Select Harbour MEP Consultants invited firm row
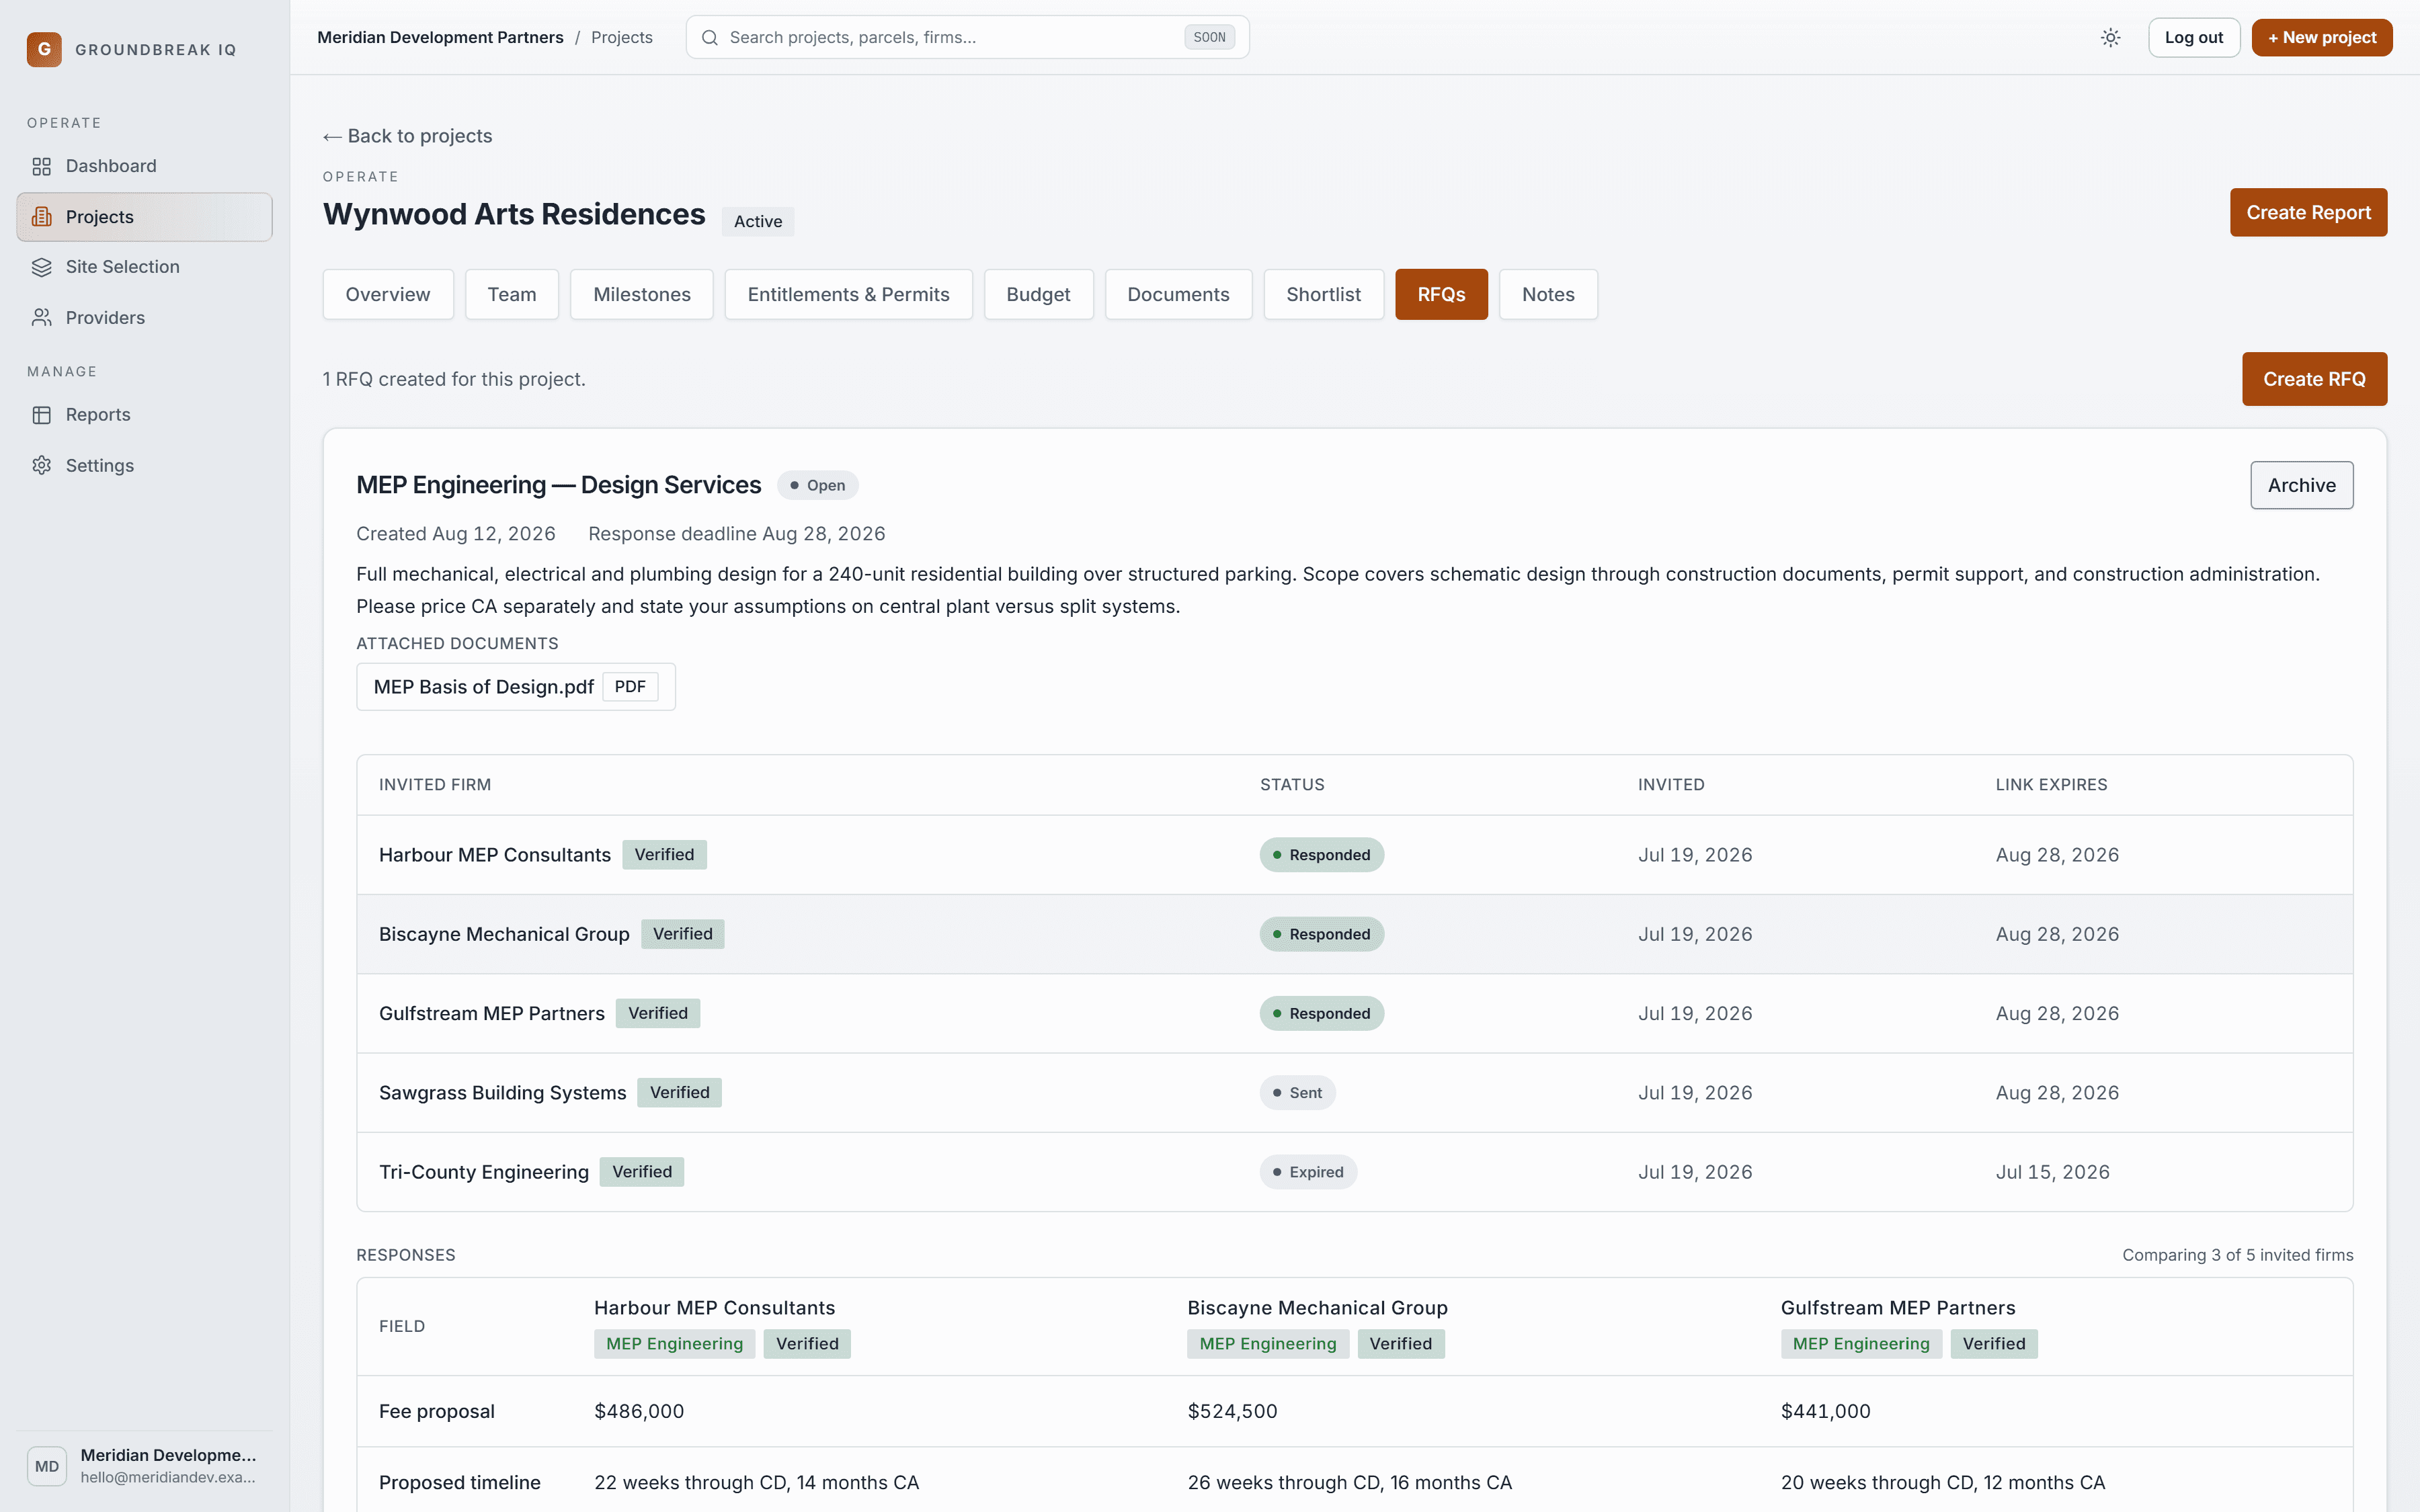This screenshot has width=2420, height=1512. [1354, 855]
